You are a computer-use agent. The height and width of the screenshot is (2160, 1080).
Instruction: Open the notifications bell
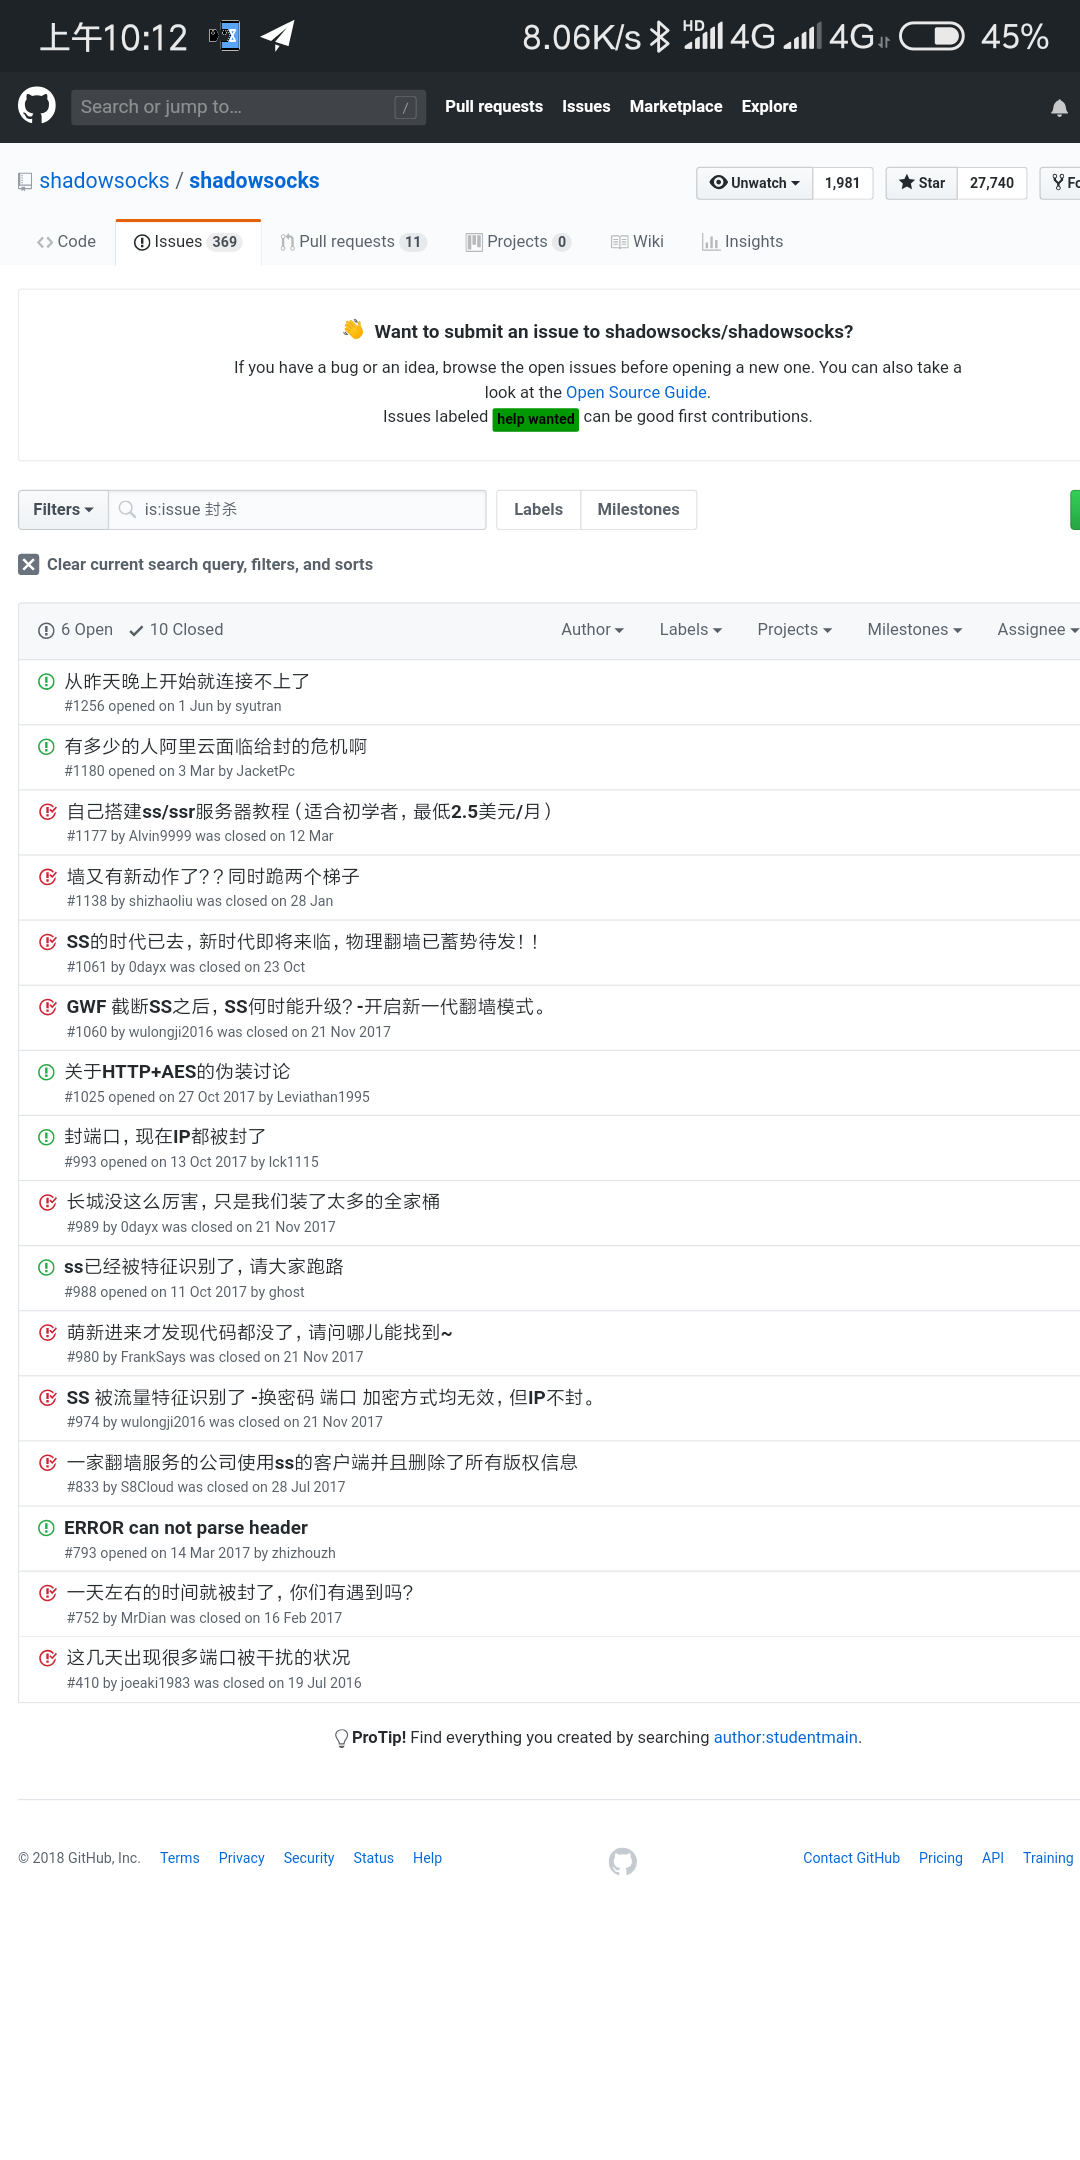[1059, 107]
